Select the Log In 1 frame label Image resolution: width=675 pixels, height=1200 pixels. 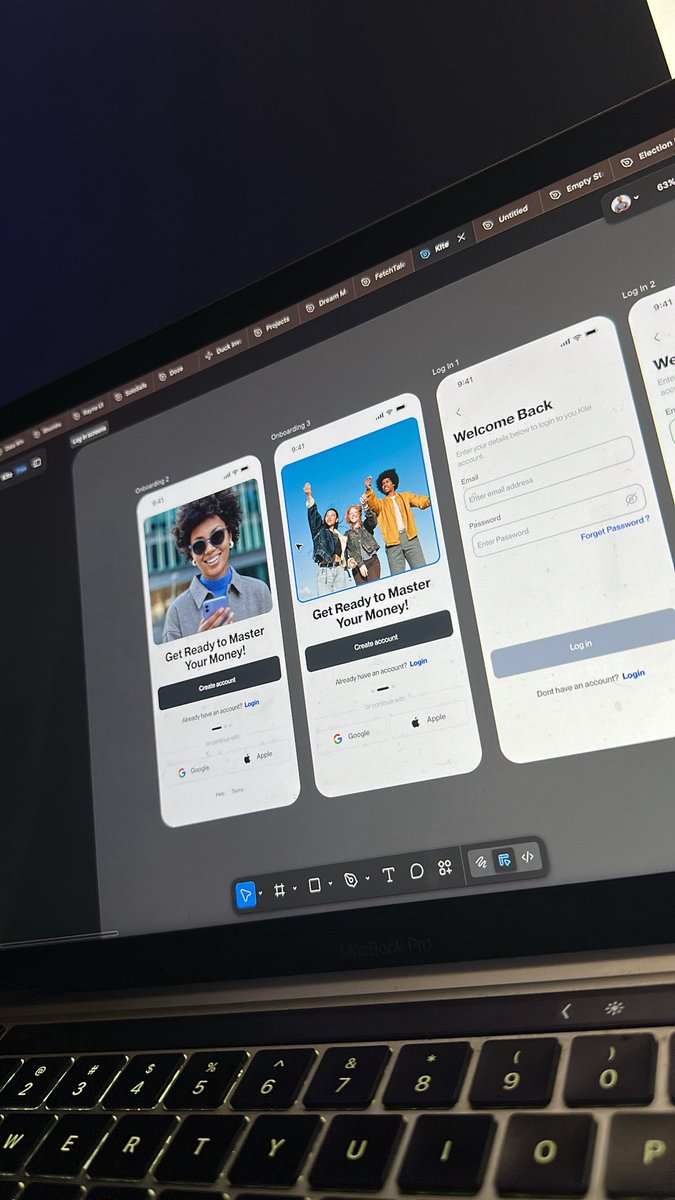coord(445,369)
